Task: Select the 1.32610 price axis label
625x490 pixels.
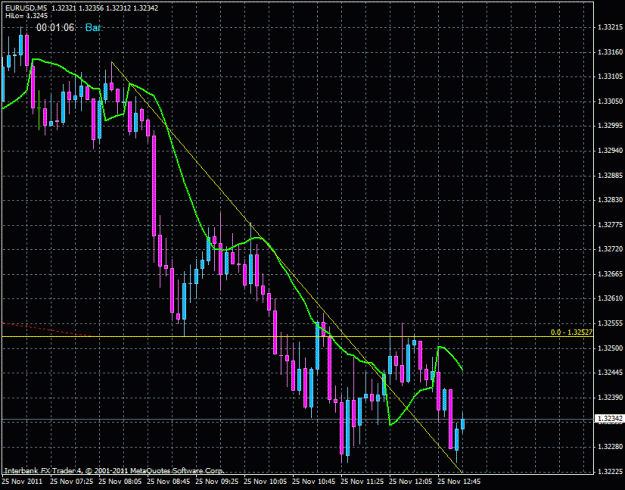Action: tap(609, 299)
